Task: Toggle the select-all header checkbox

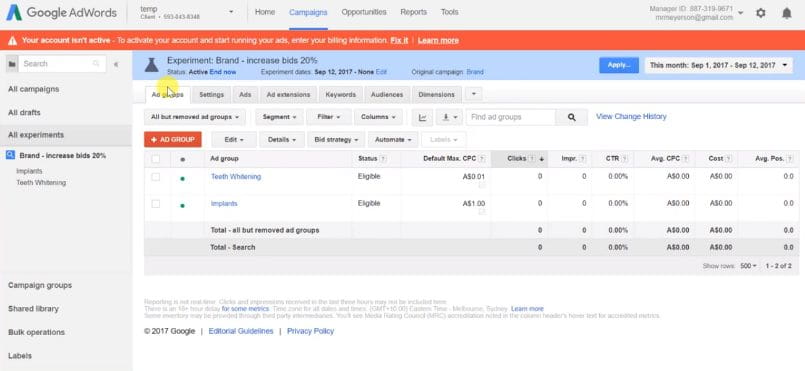Action: (156, 159)
